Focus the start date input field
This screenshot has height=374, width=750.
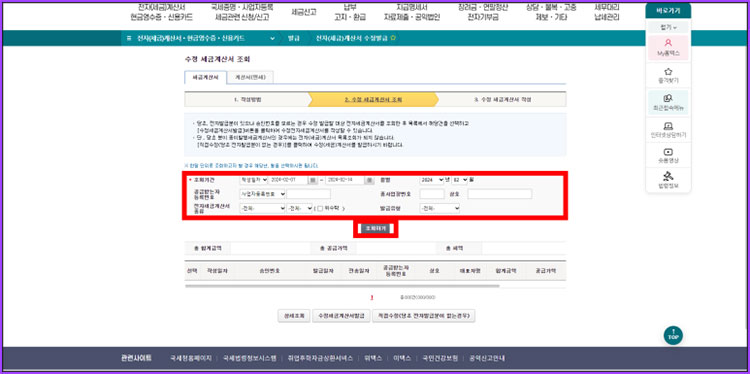click(x=289, y=180)
